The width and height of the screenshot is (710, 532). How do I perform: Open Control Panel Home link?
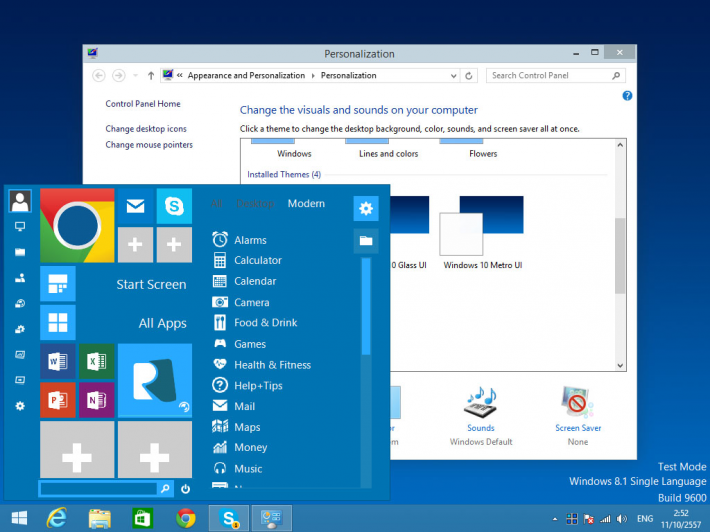143,104
